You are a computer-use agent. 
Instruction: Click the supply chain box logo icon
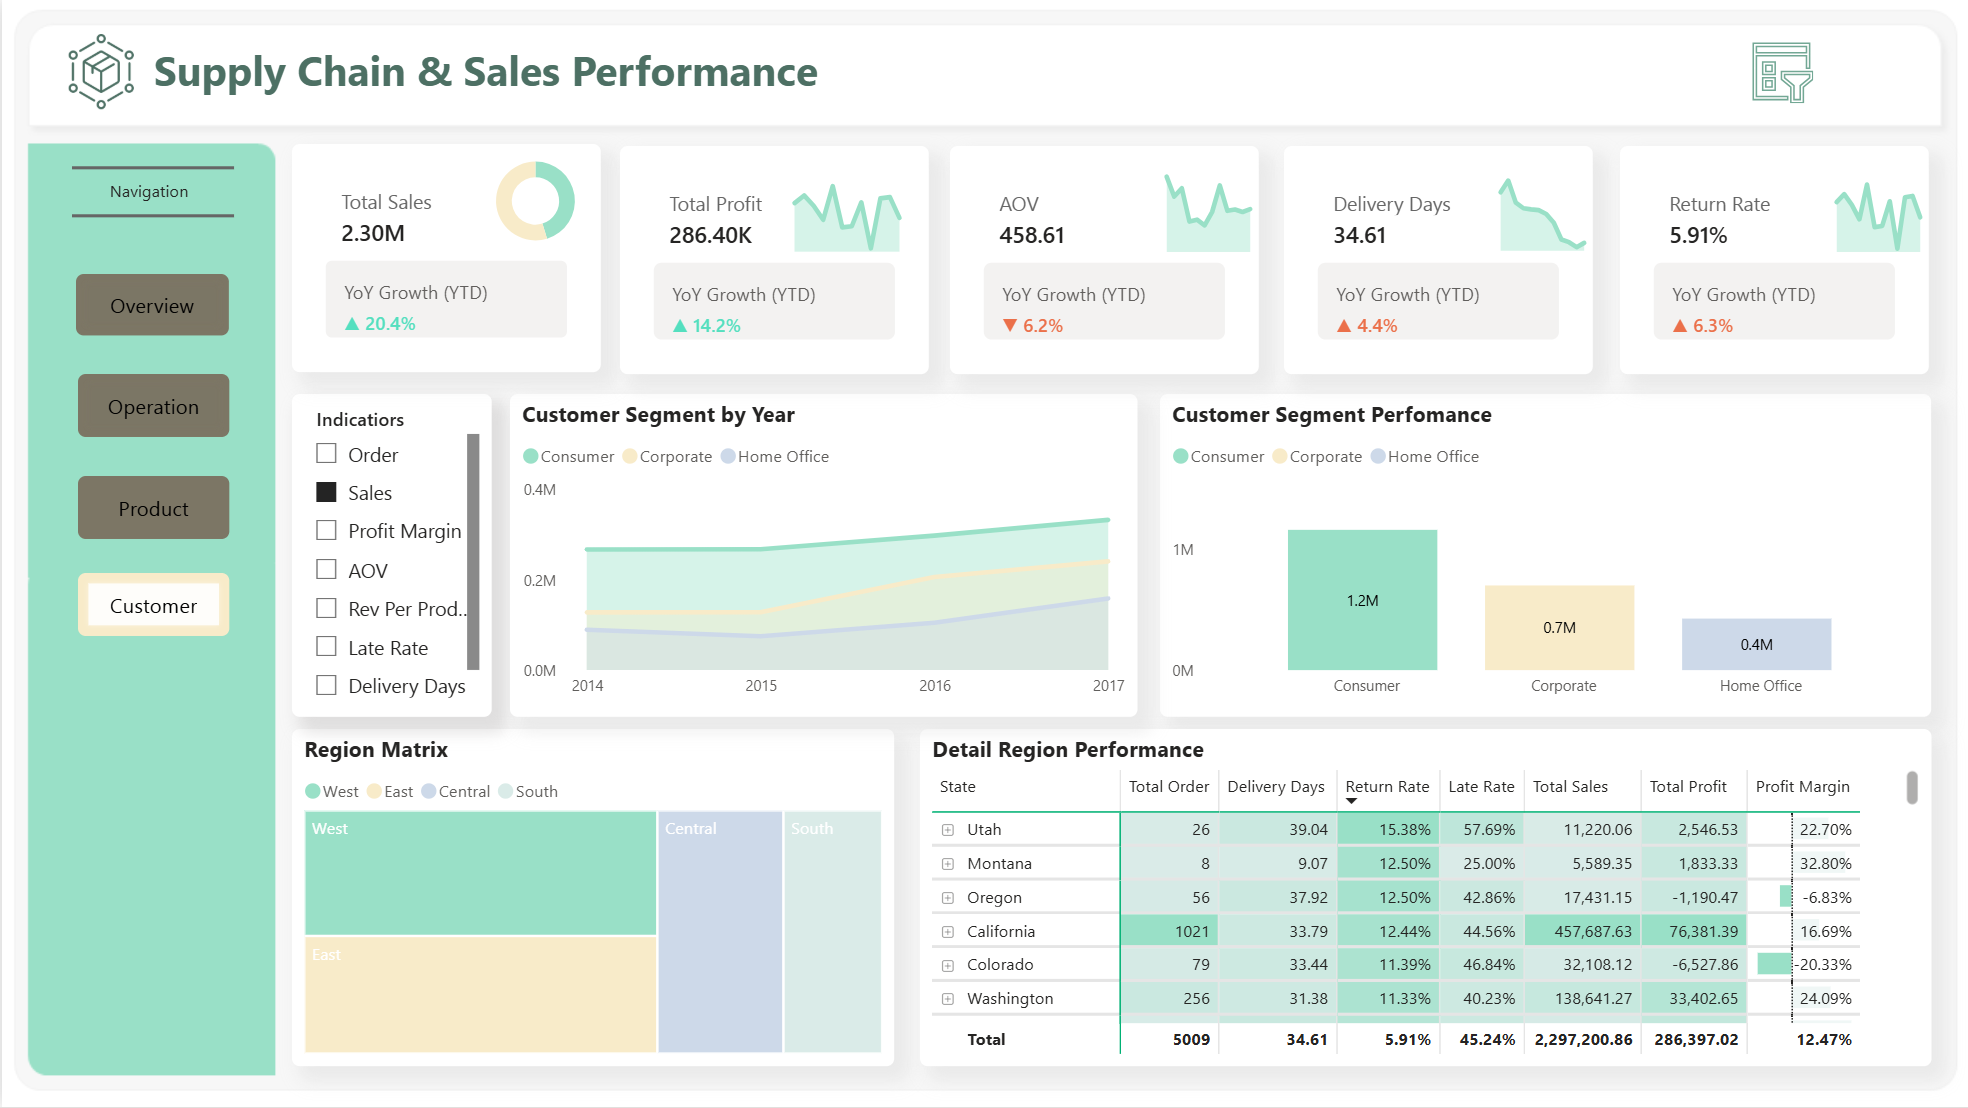click(101, 72)
